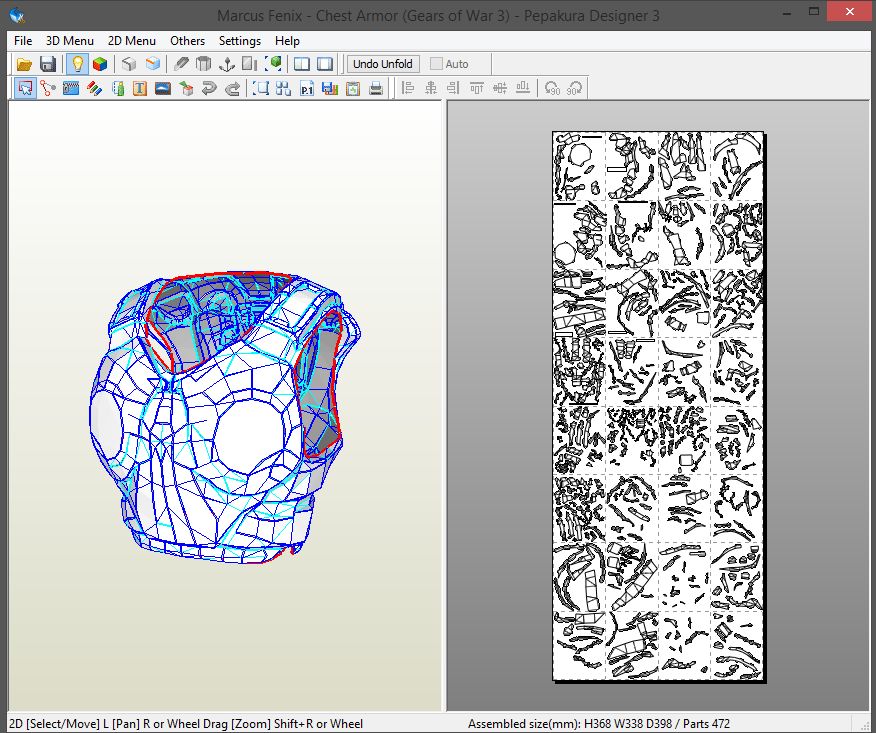Image resolution: width=876 pixels, height=733 pixels.
Task: Click the rotate 90 counterclockwise icon
Action: pyautogui.click(x=552, y=88)
